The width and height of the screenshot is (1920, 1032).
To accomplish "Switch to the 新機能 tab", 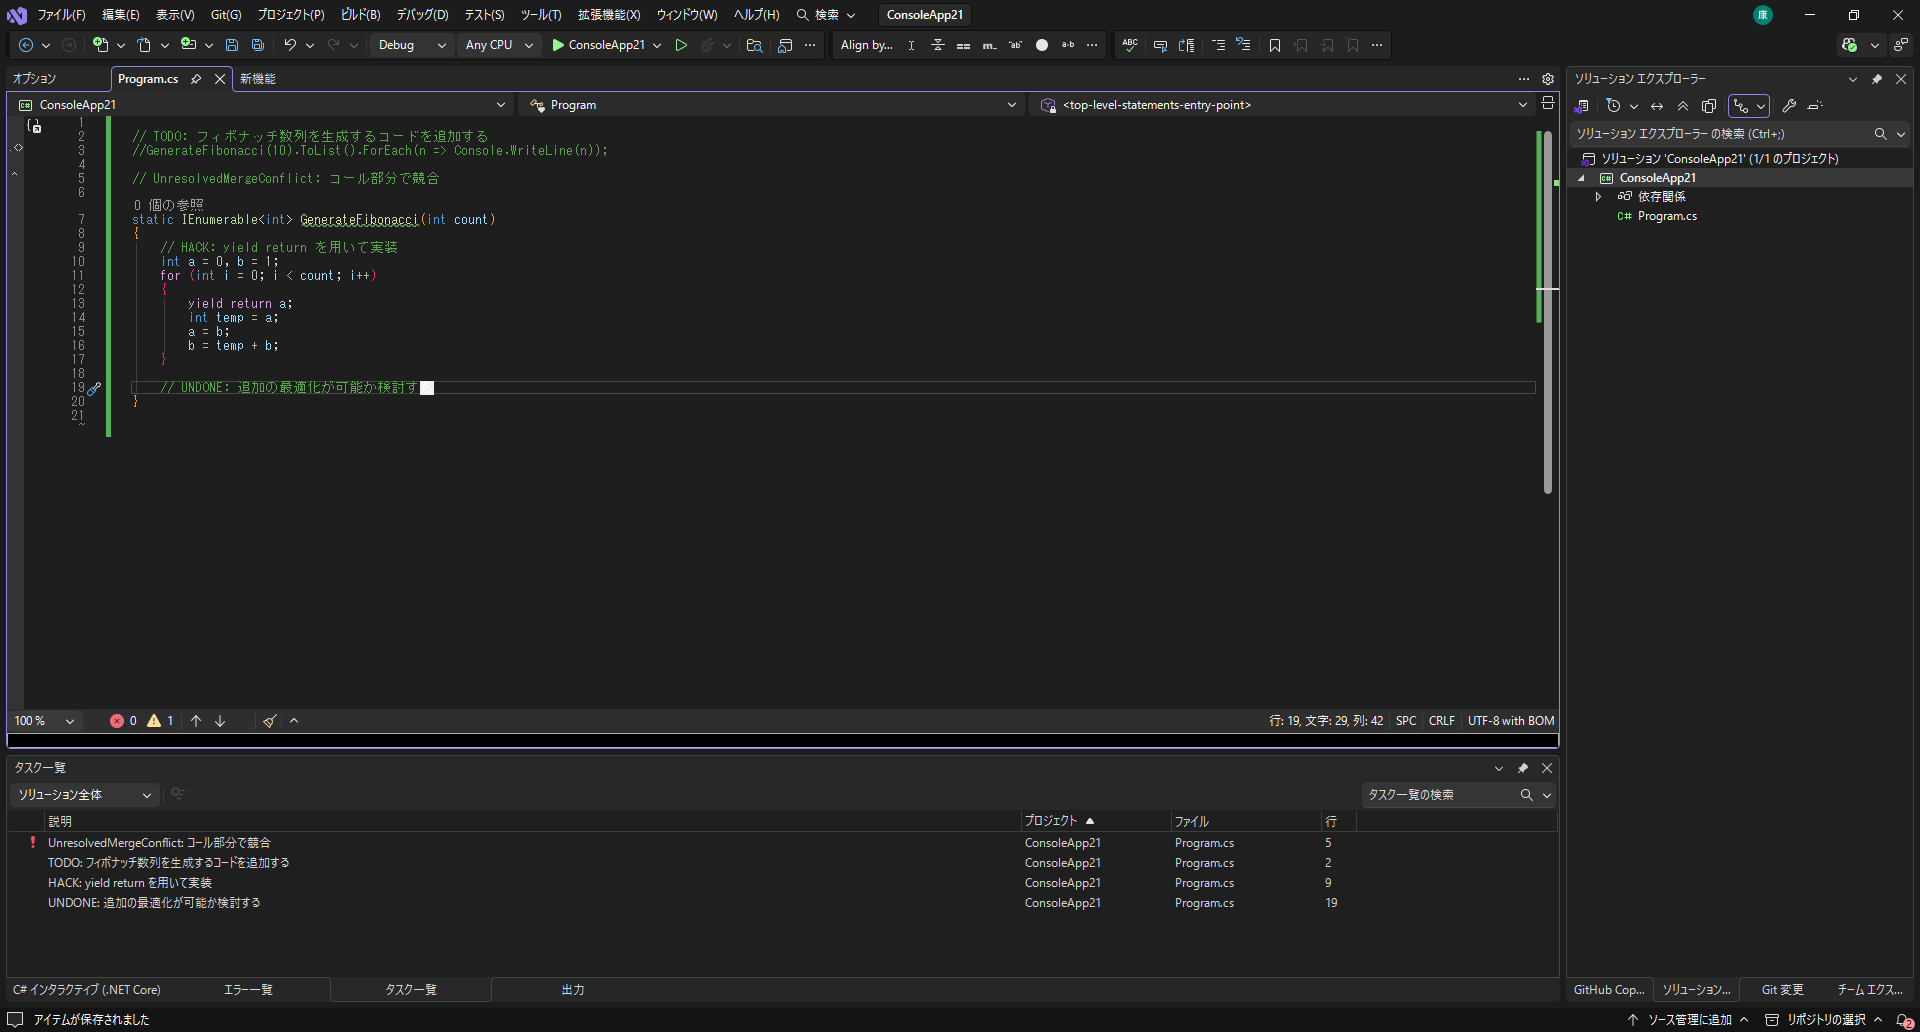I will (x=258, y=79).
